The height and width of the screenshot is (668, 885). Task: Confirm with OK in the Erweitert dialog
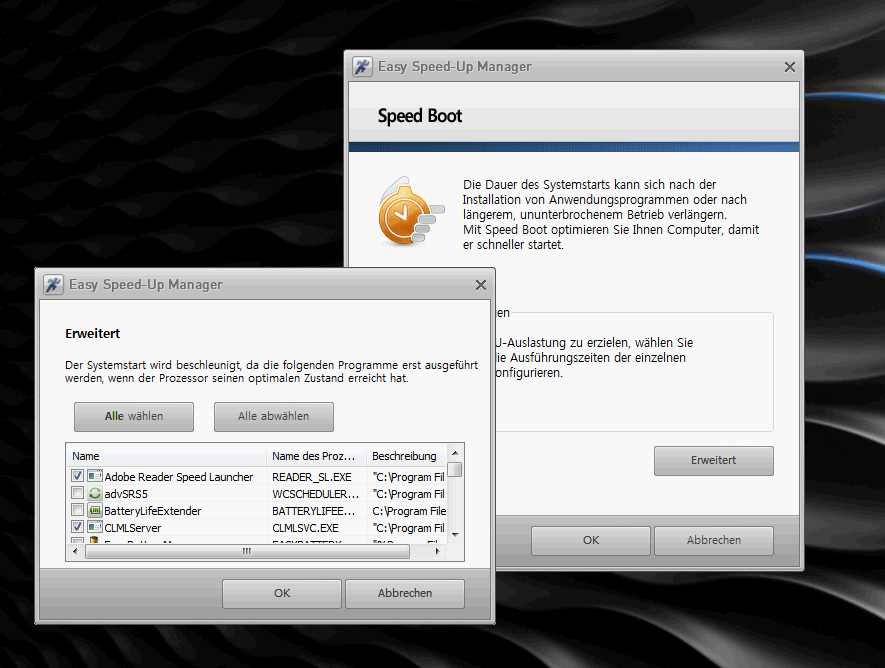click(x=282, y=594)
